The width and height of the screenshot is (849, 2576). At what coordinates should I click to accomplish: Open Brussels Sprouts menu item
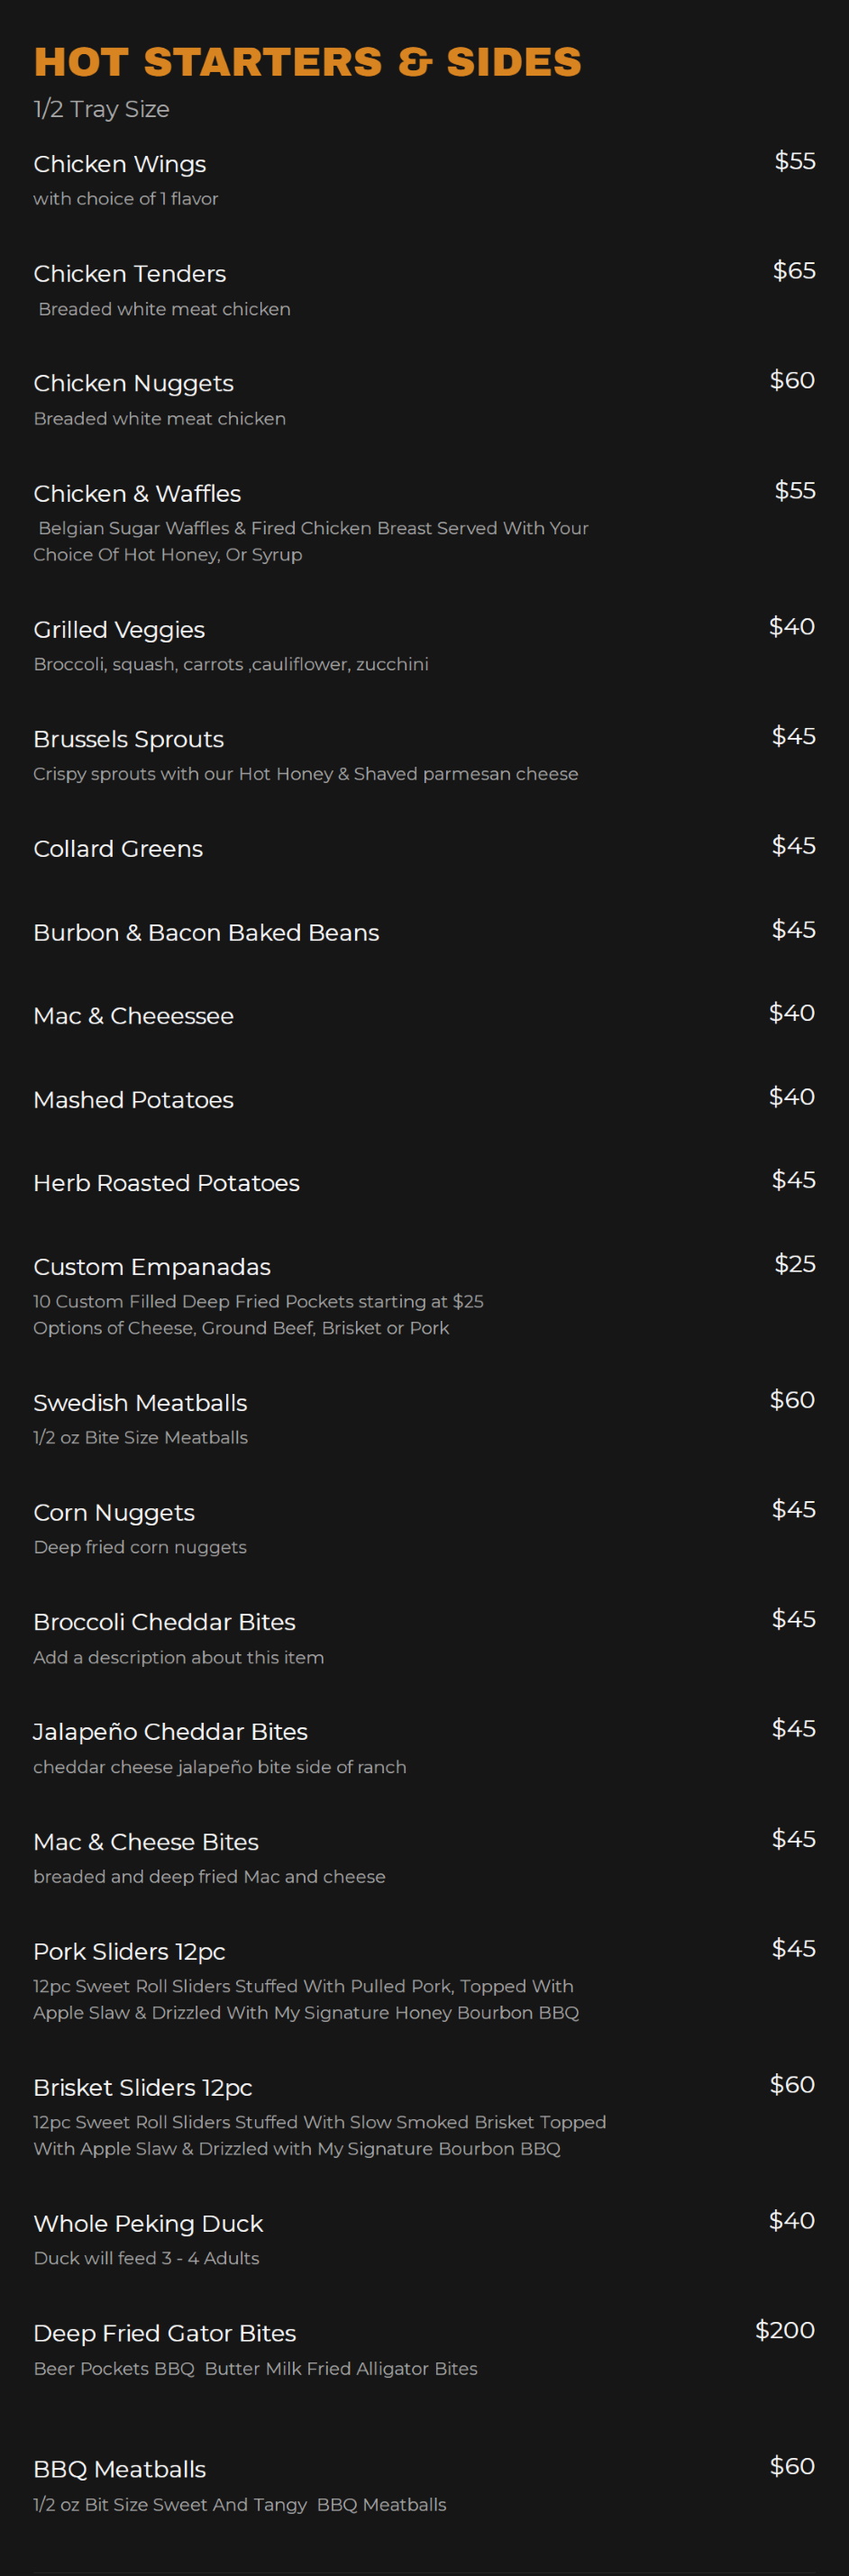[128, 739]
